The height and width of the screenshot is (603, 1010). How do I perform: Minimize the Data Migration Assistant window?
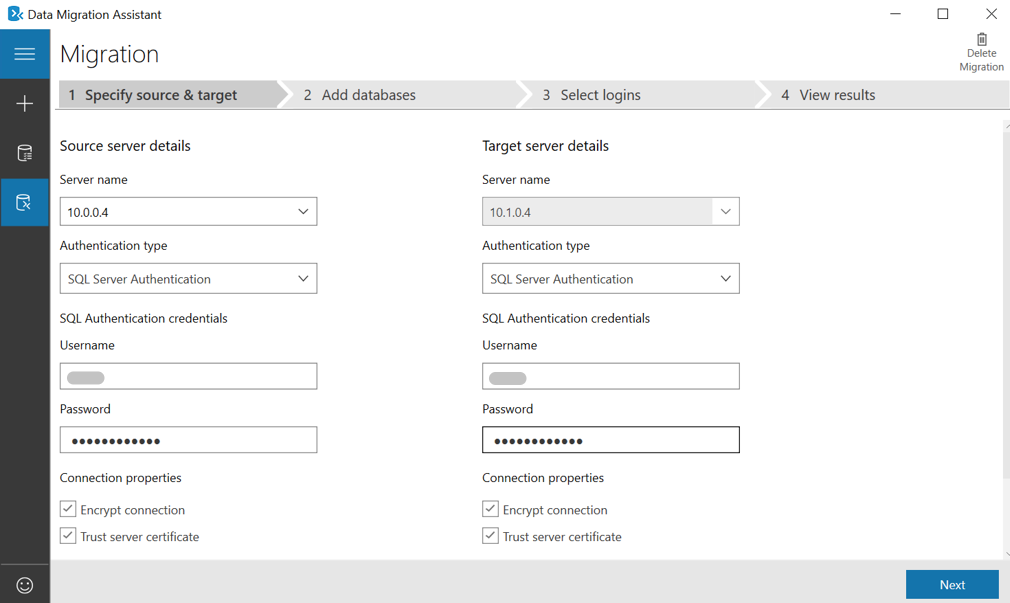coord(895,14)
